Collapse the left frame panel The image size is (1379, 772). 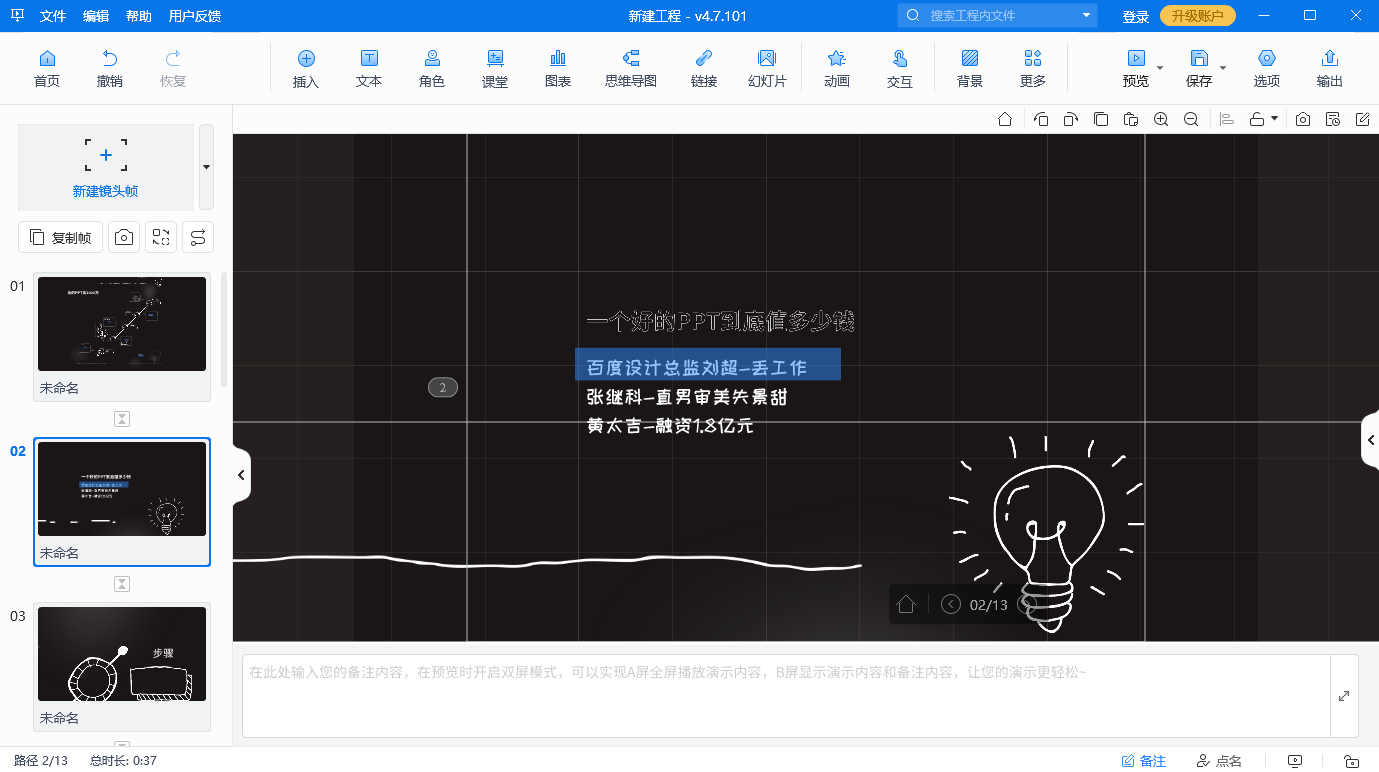[241, 475]
